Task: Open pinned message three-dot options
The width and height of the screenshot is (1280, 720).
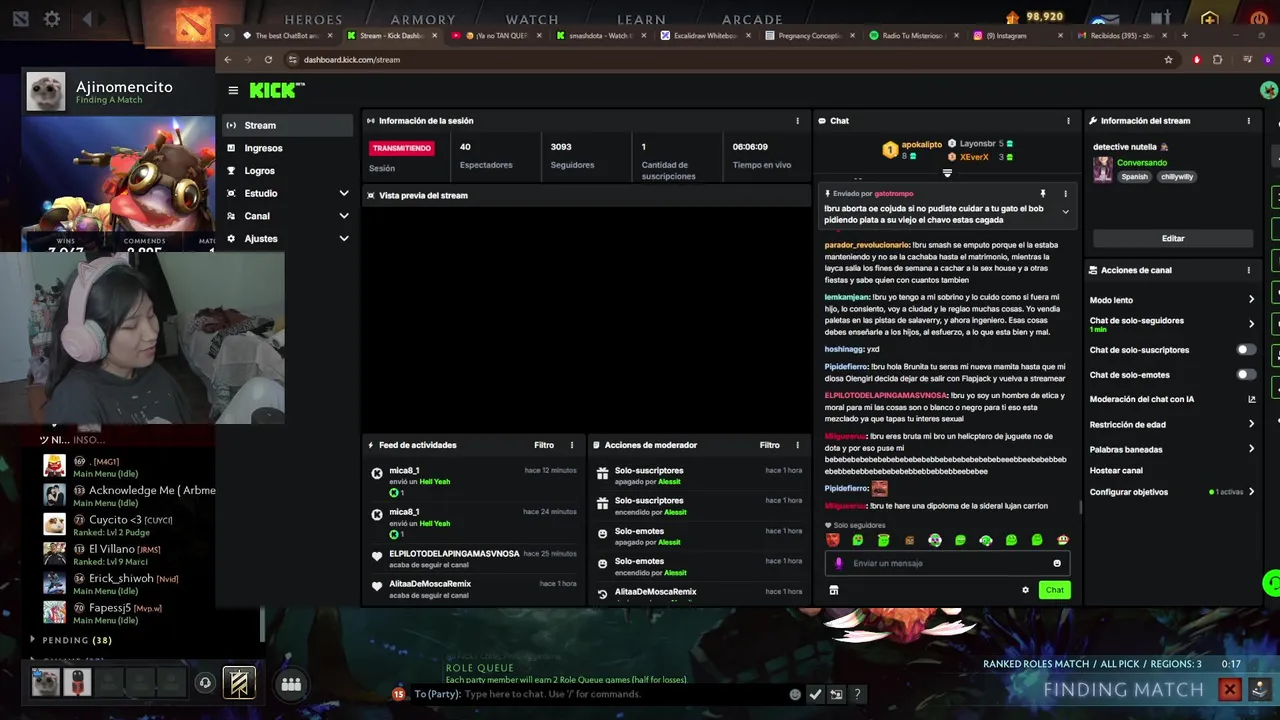Action: click(1065, 194)
